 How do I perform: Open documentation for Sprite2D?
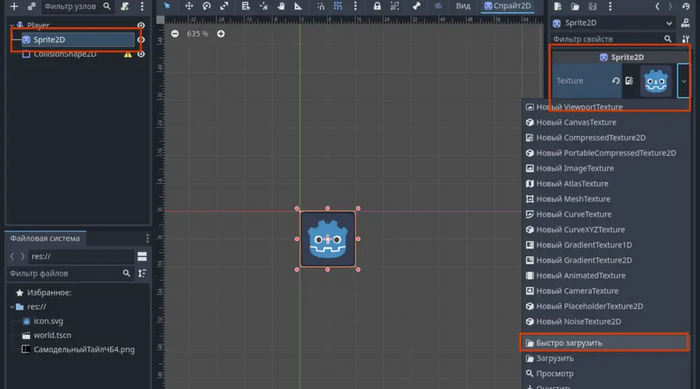pyautogui.click(x=685, y=23)
